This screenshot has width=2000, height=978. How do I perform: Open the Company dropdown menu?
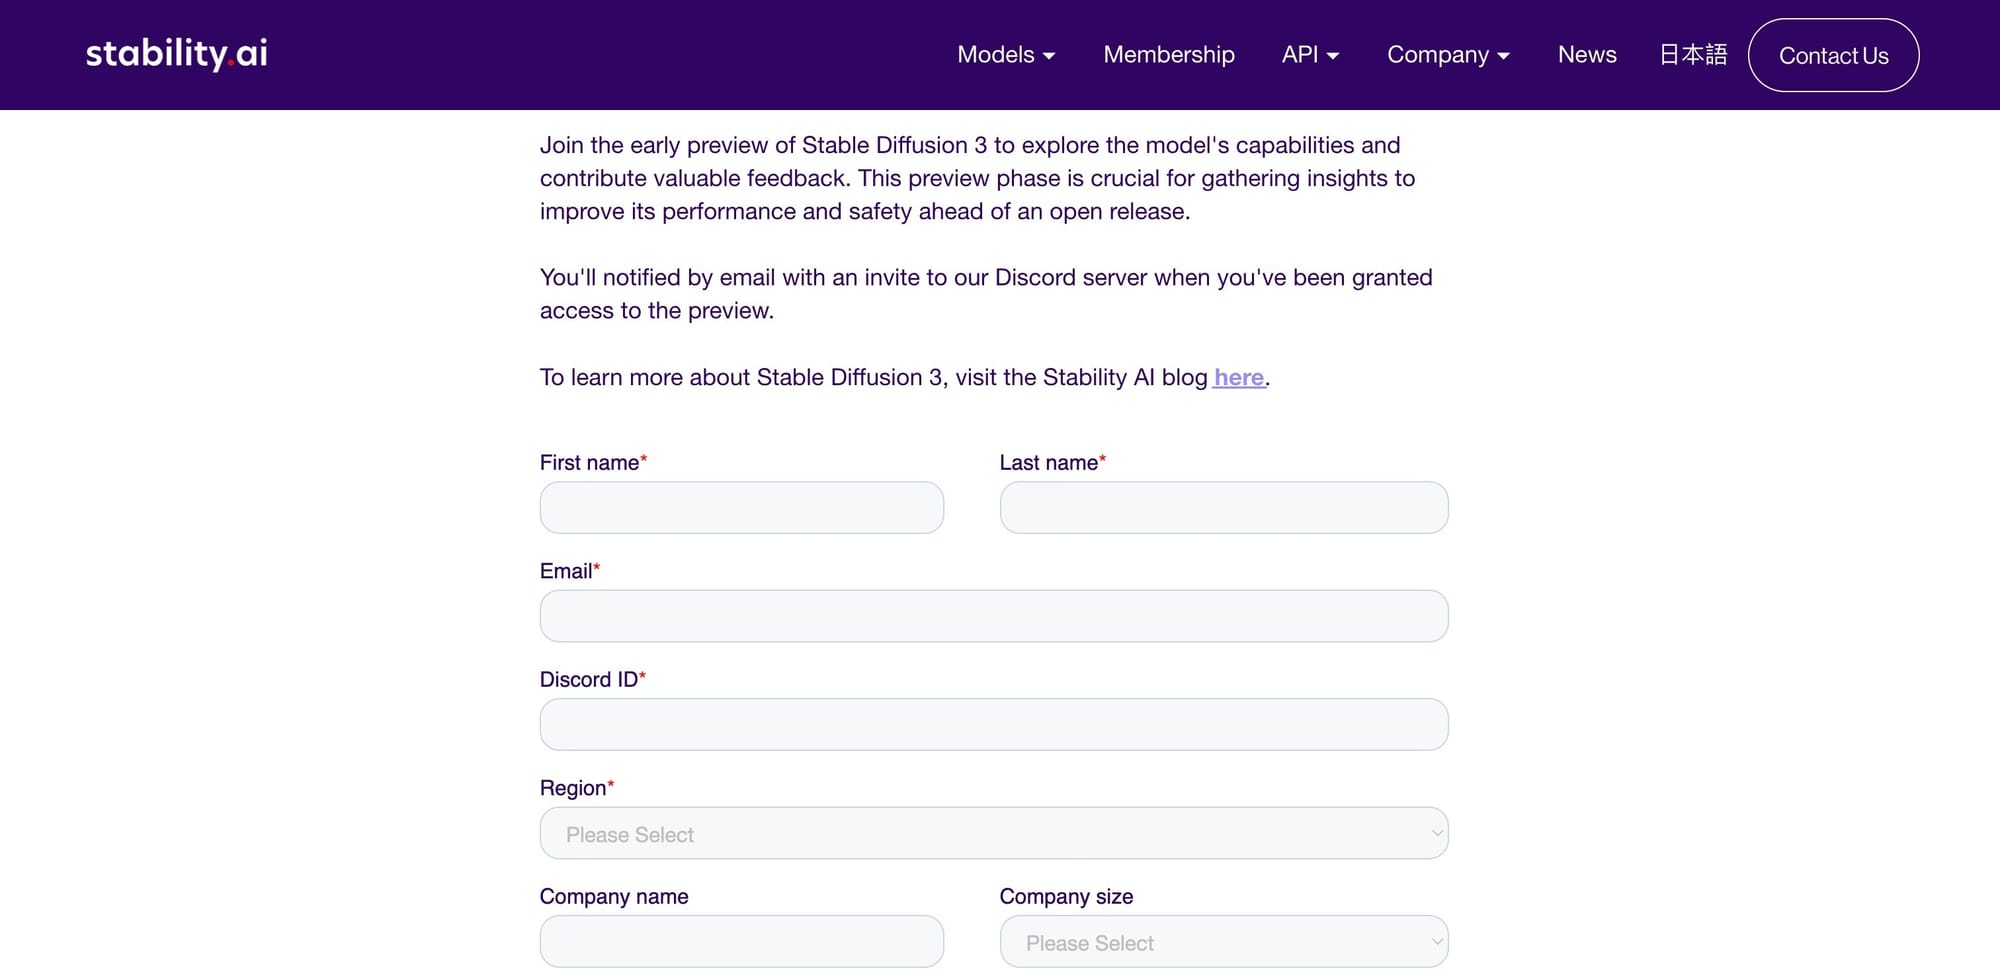click(x=1447, y=55)
